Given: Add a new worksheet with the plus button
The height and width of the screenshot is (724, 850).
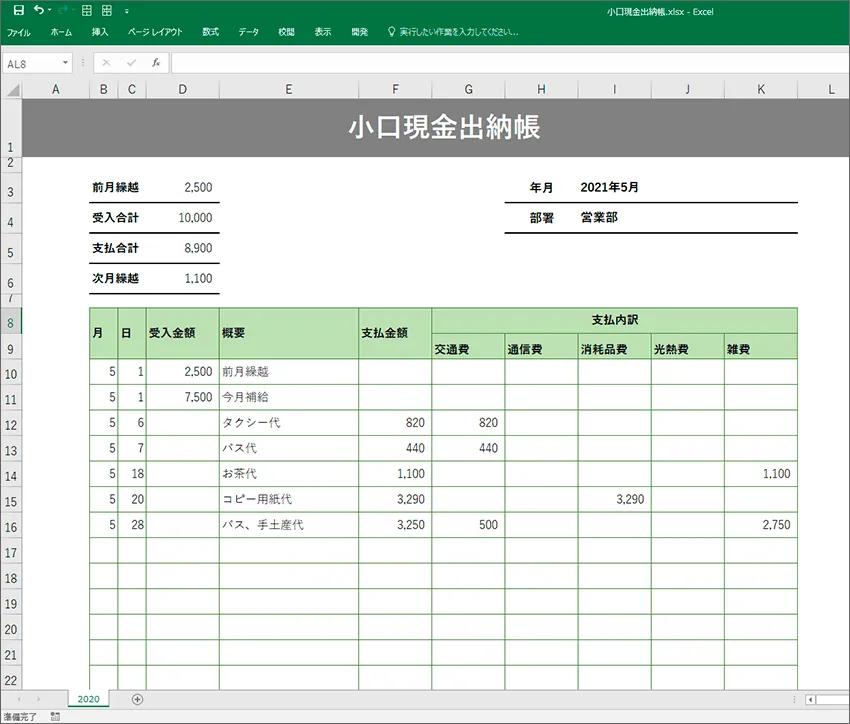Looking at the screenshot, I should (x=137, y=698).
